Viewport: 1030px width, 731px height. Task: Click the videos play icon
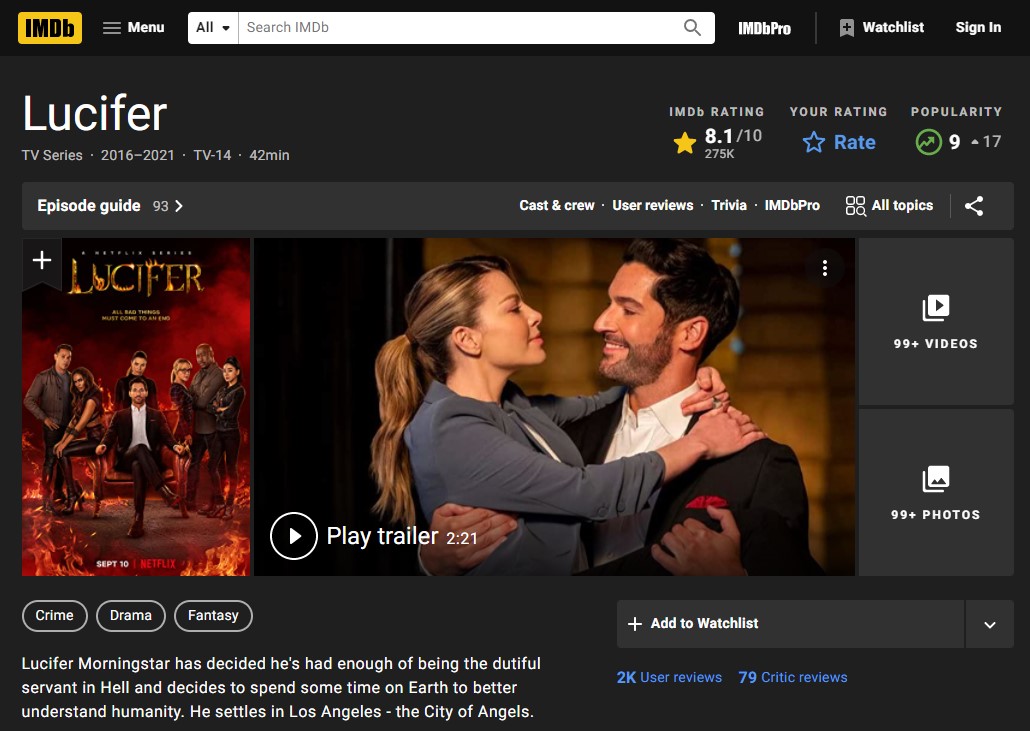pos(935,307)
